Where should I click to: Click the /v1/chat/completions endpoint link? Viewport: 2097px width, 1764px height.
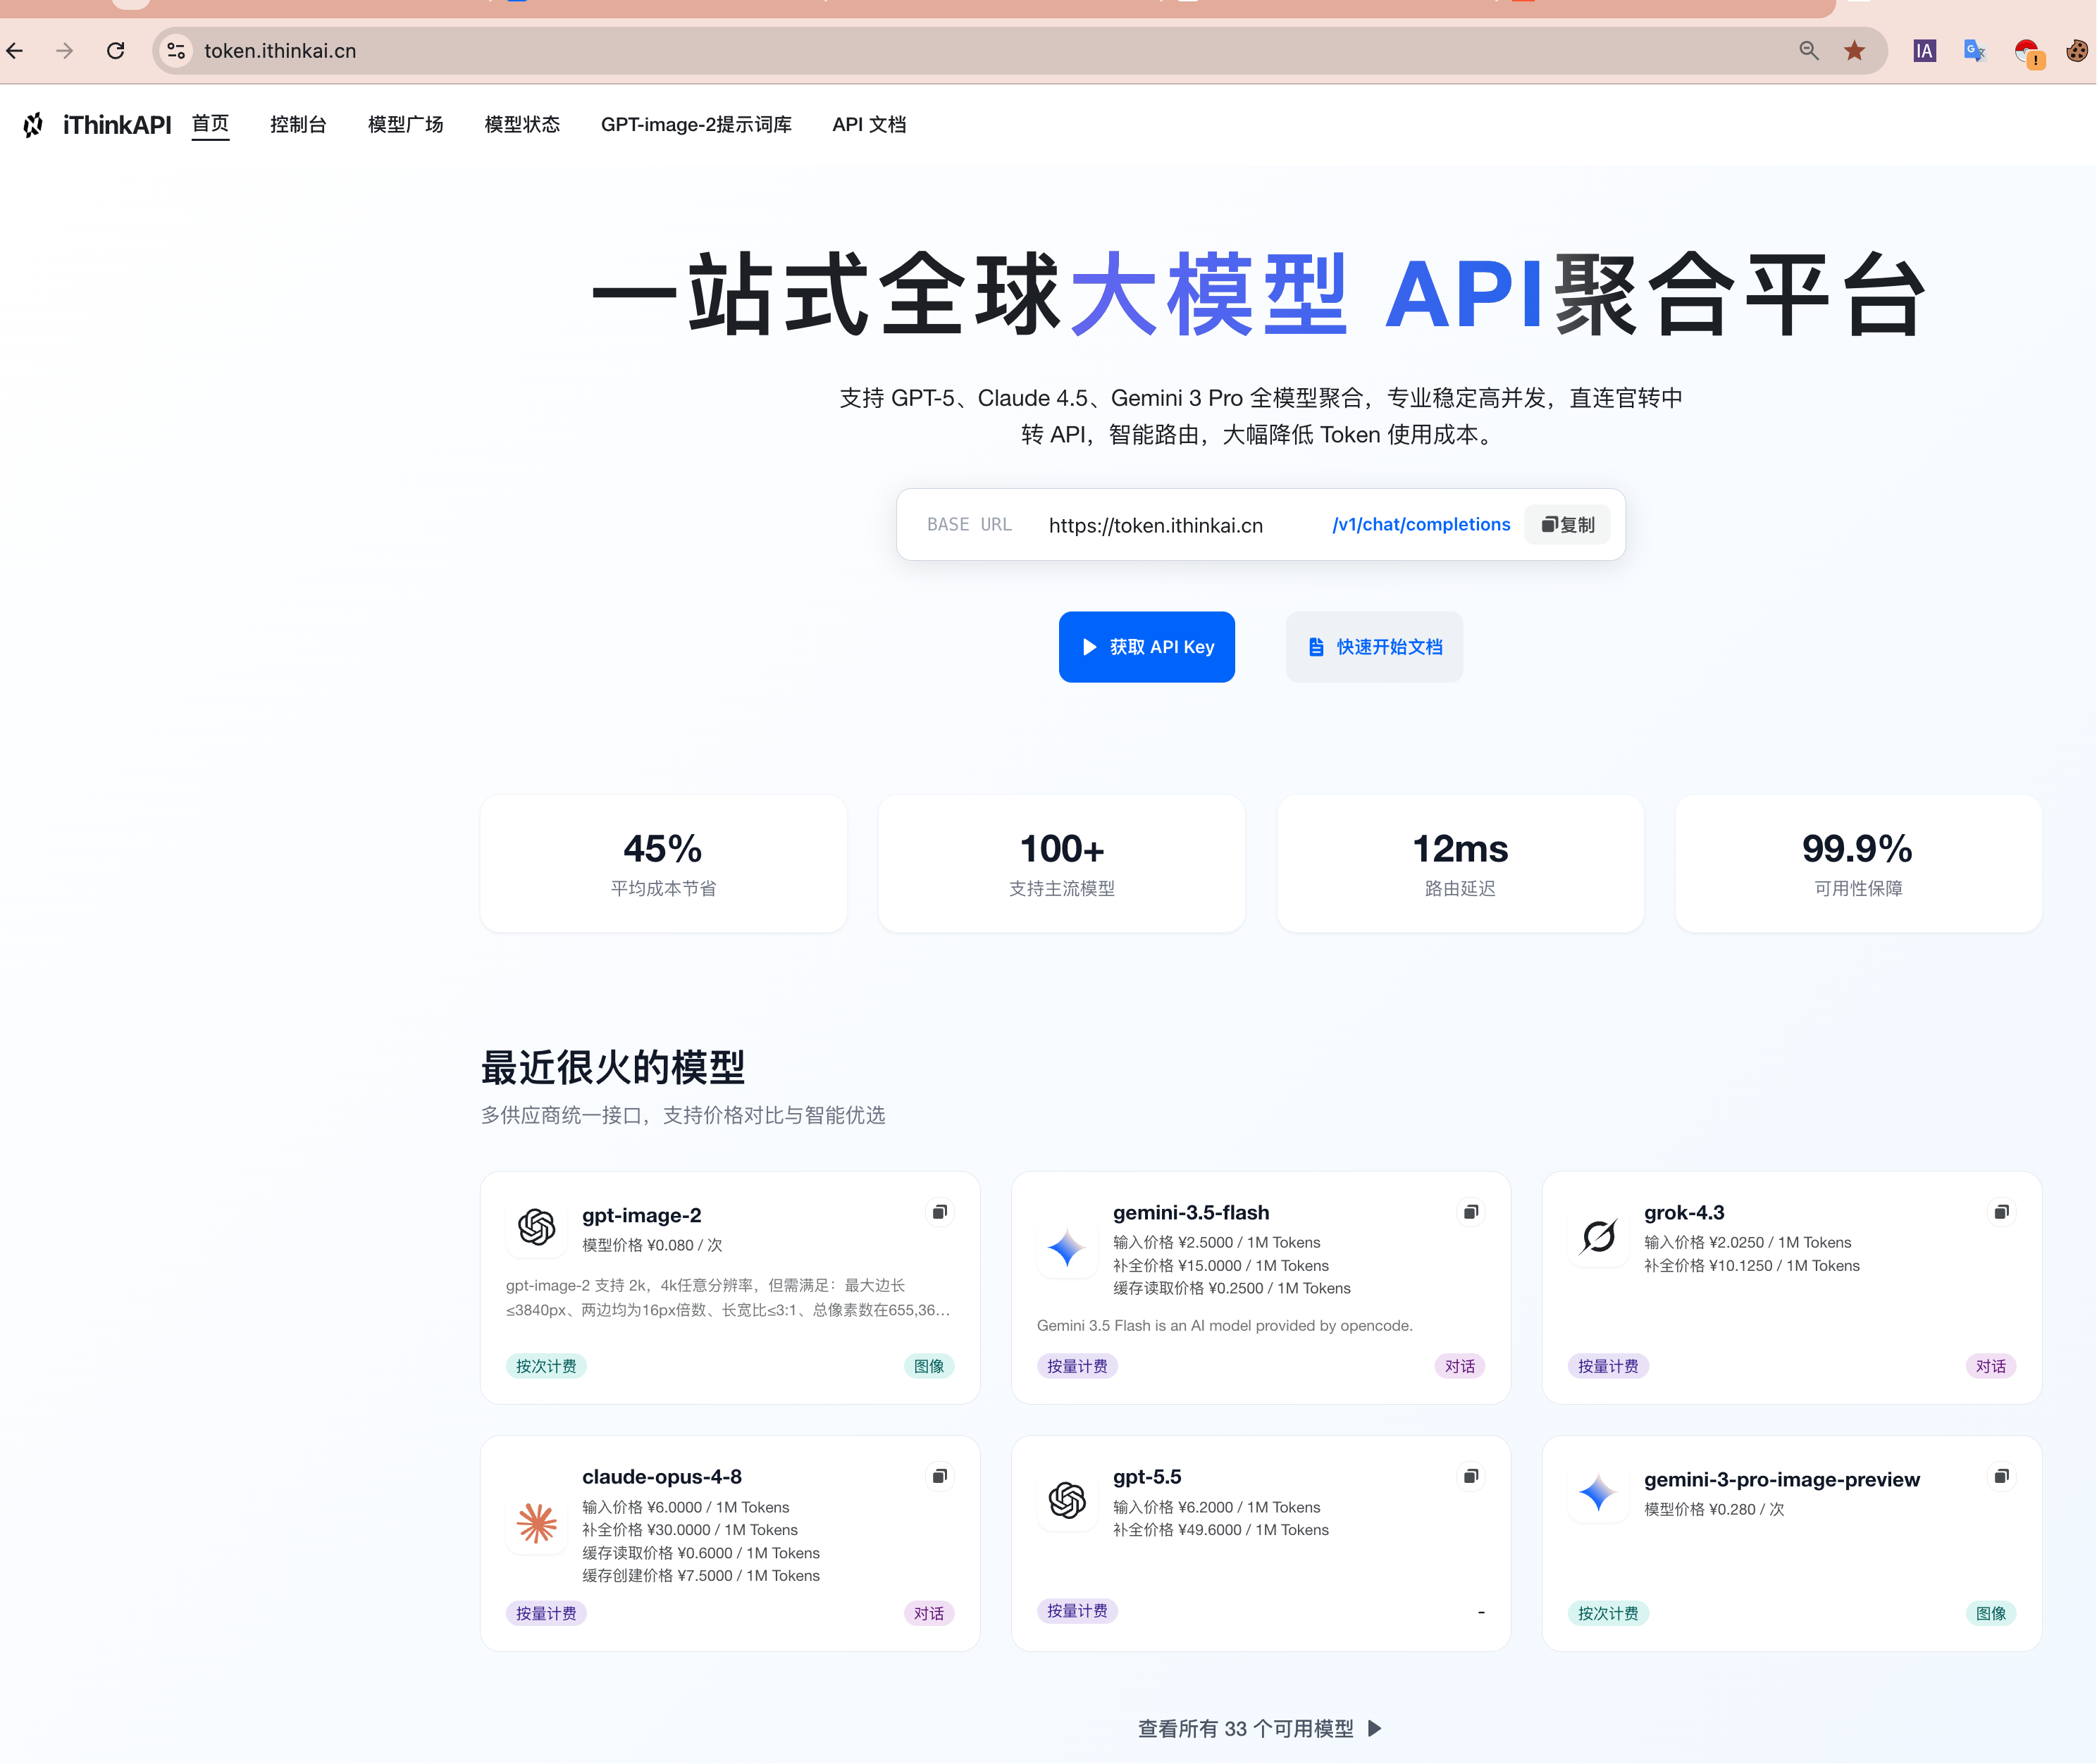point(1421,525)
